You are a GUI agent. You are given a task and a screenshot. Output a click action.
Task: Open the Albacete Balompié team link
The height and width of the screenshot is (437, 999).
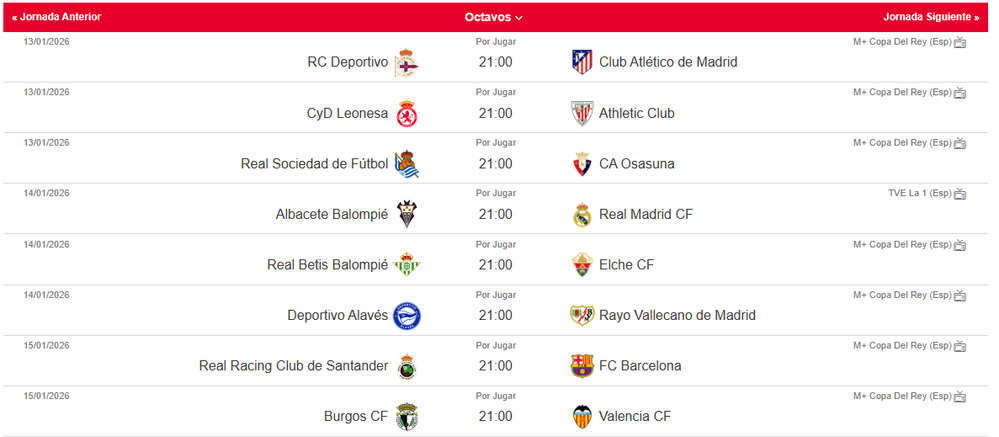332,214
